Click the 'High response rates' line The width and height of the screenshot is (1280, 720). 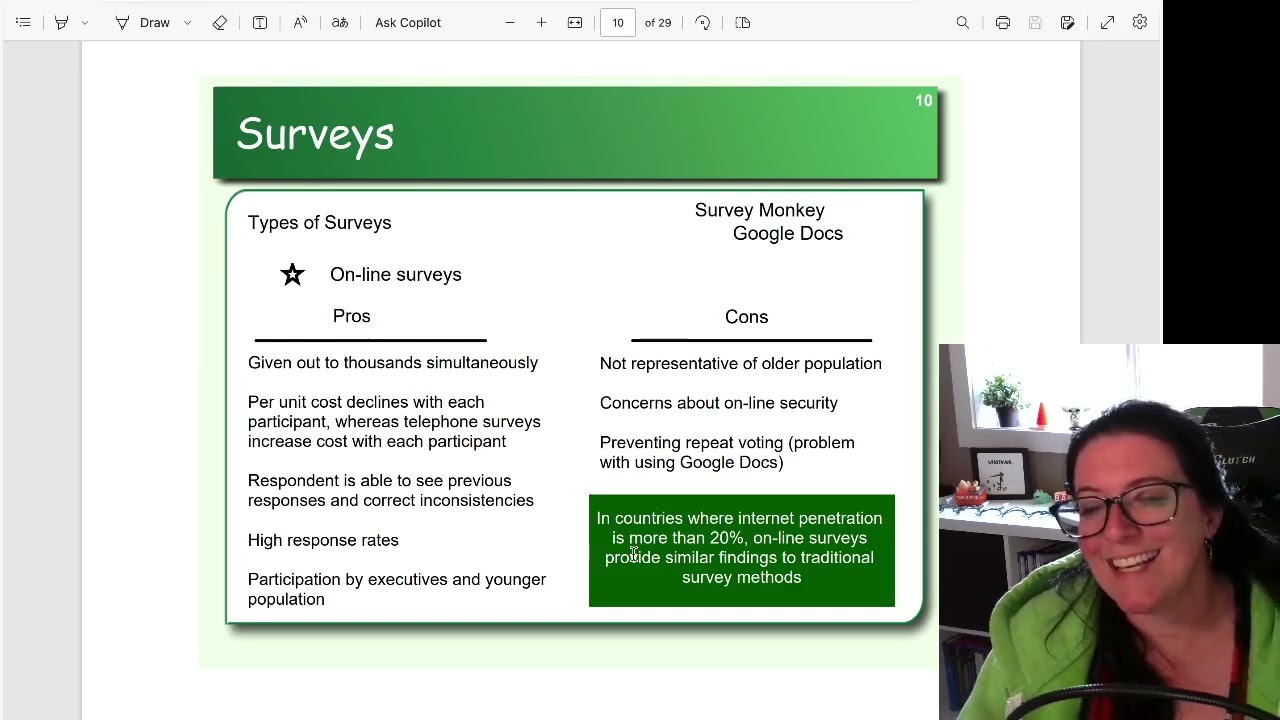click(323, 540)
